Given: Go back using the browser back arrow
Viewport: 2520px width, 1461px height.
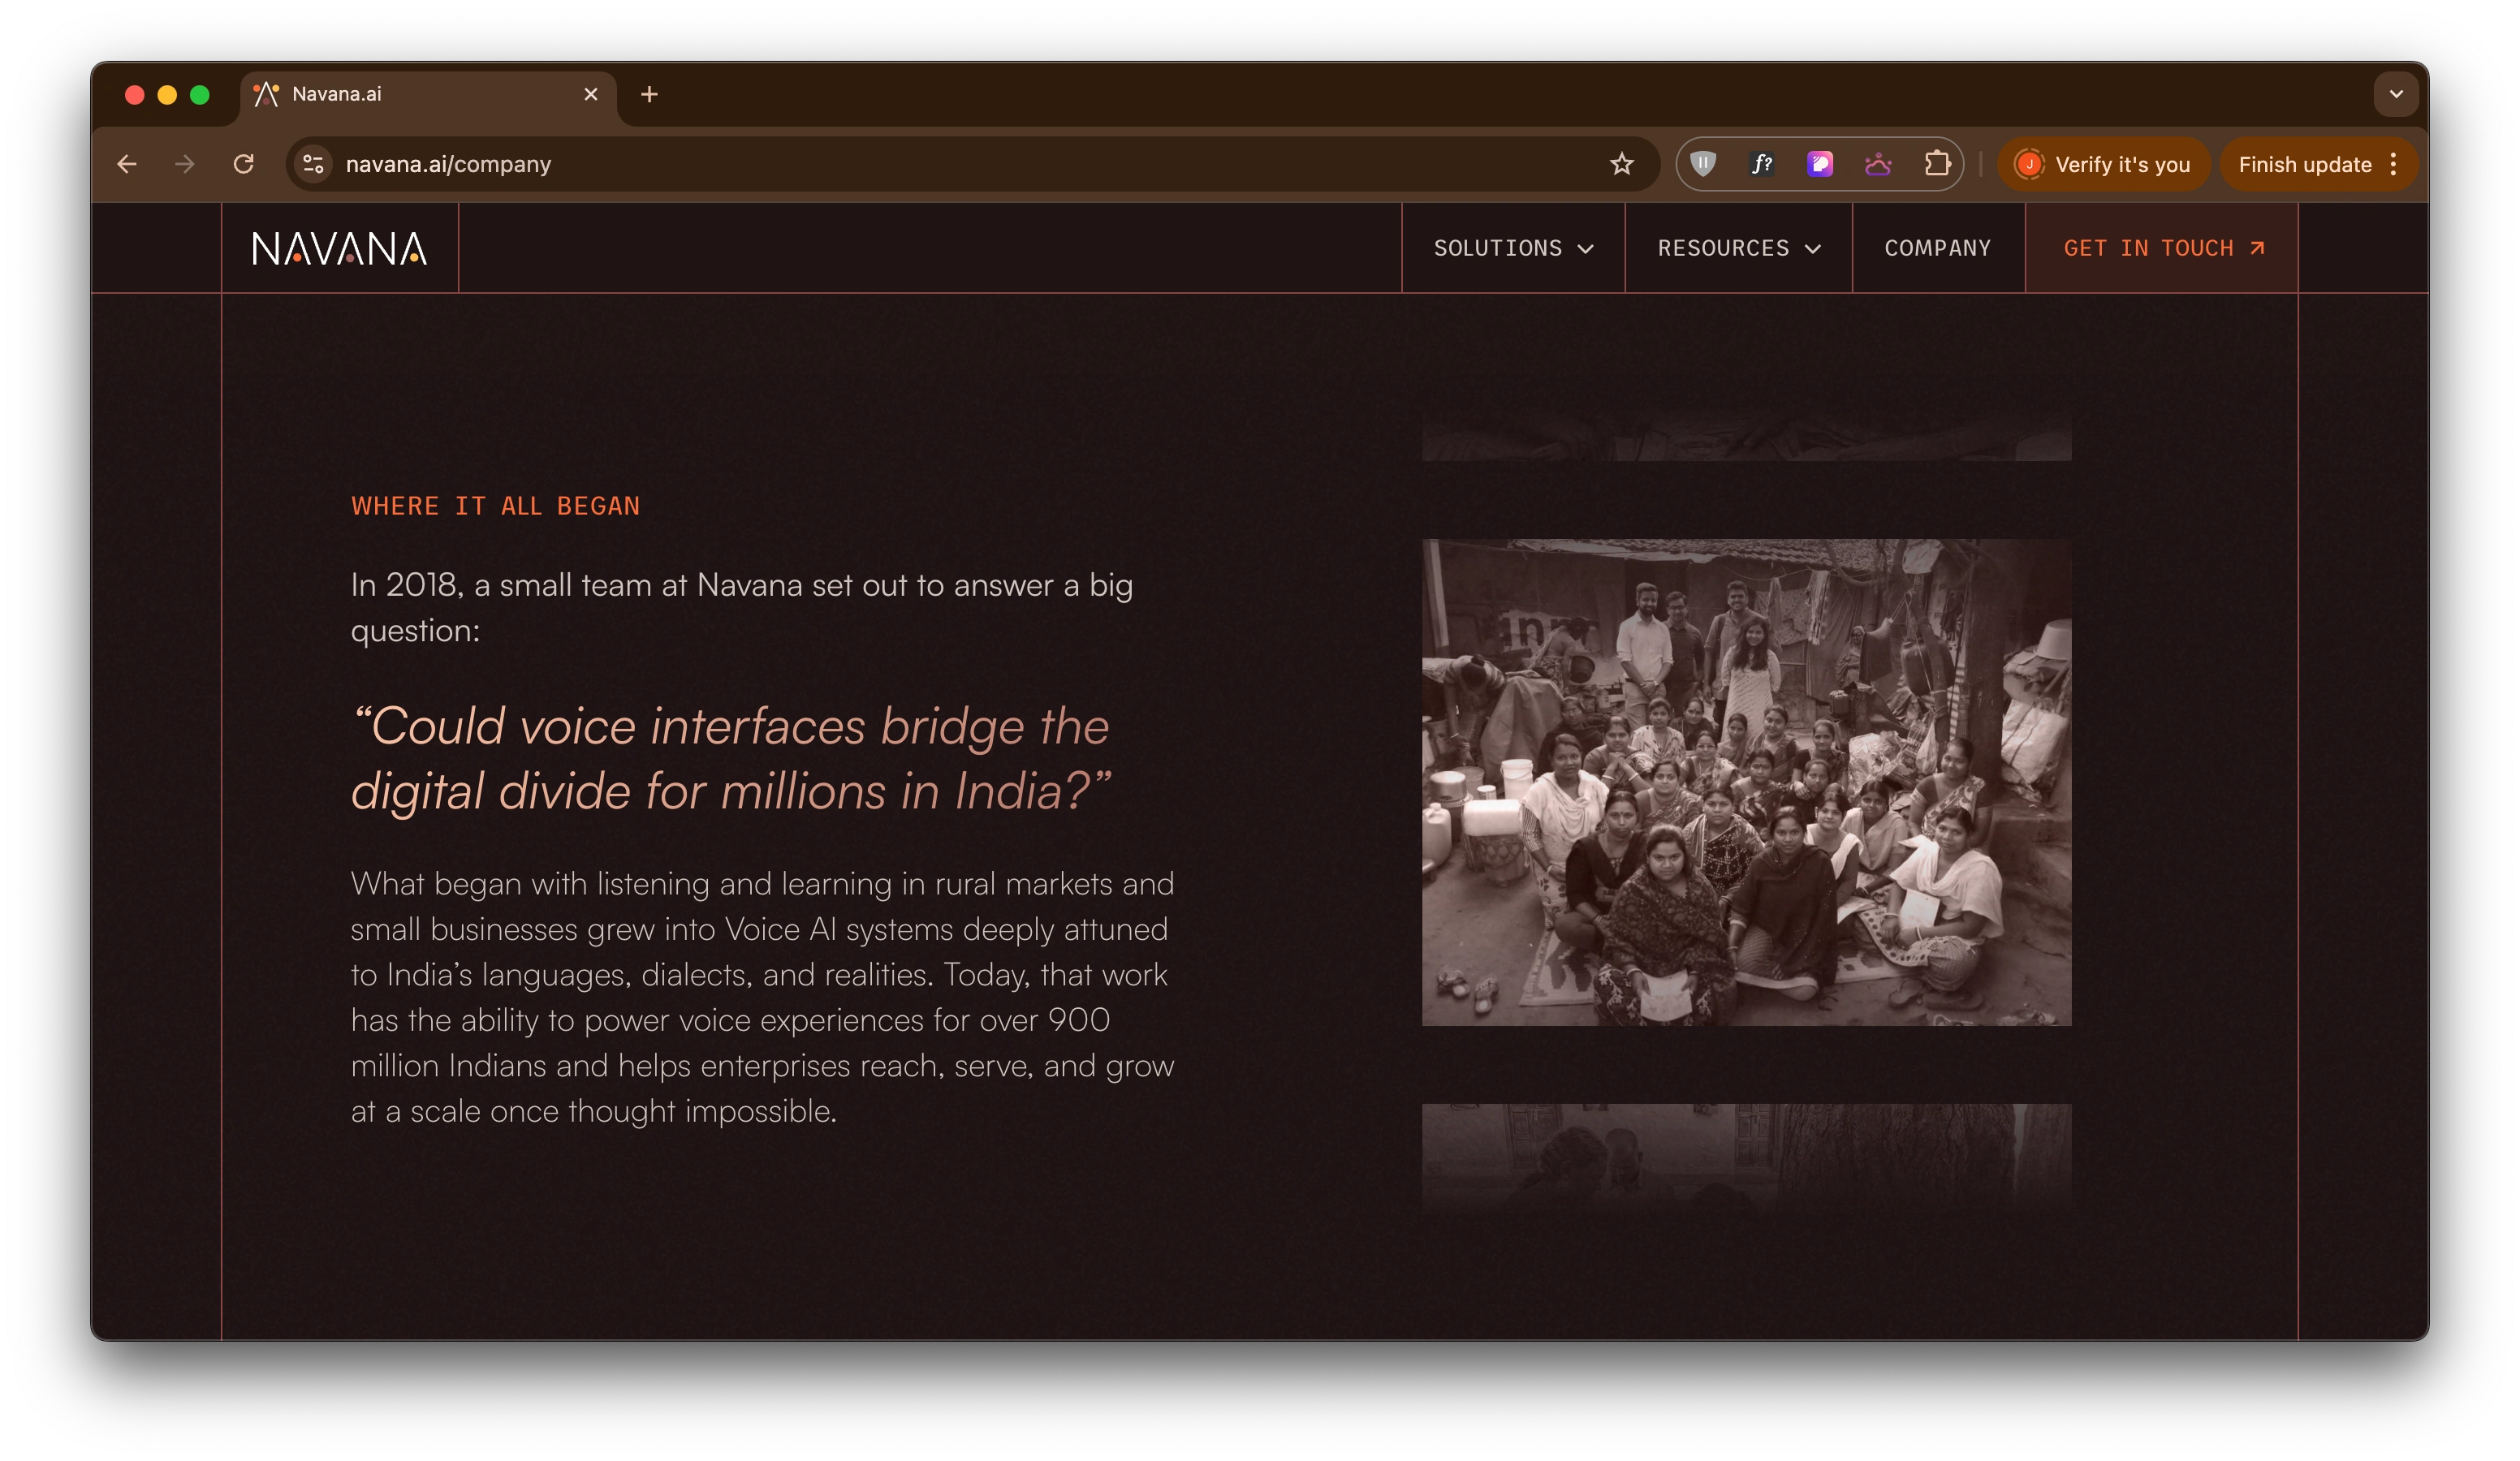Looking at the screenshot, I should 127,164.
